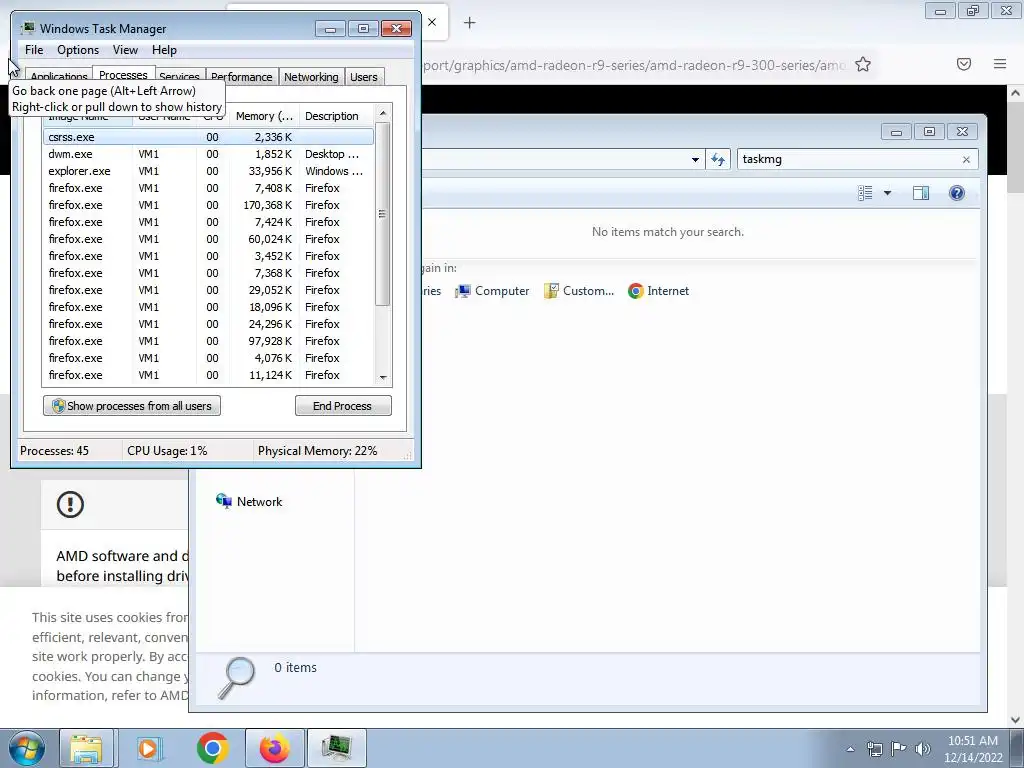Toggle the Explorer preview pane
This screenshot has width=1024, height=768.
coord(921,193)
